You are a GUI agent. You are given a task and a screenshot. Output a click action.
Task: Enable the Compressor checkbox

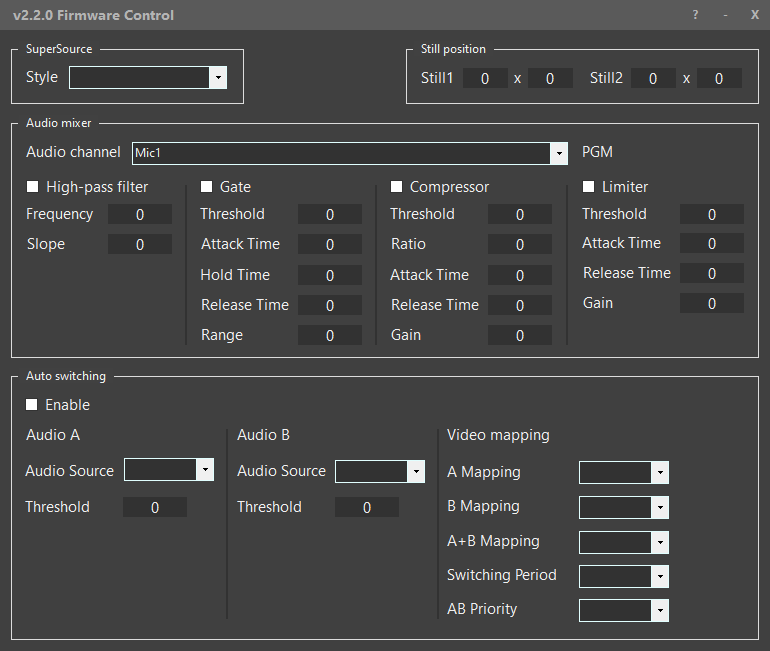[396, 187]
